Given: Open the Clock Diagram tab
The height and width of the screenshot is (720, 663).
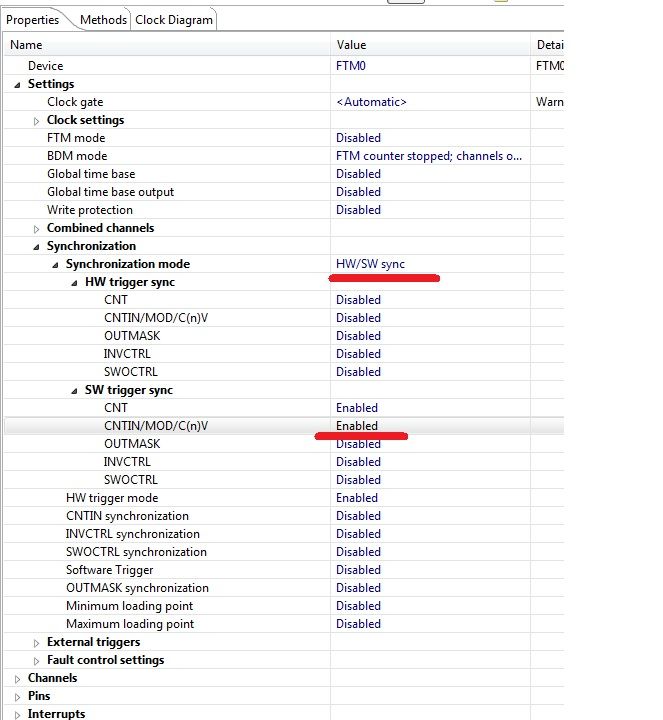Looking at the screenshot, I should click(x=174, y=20).
